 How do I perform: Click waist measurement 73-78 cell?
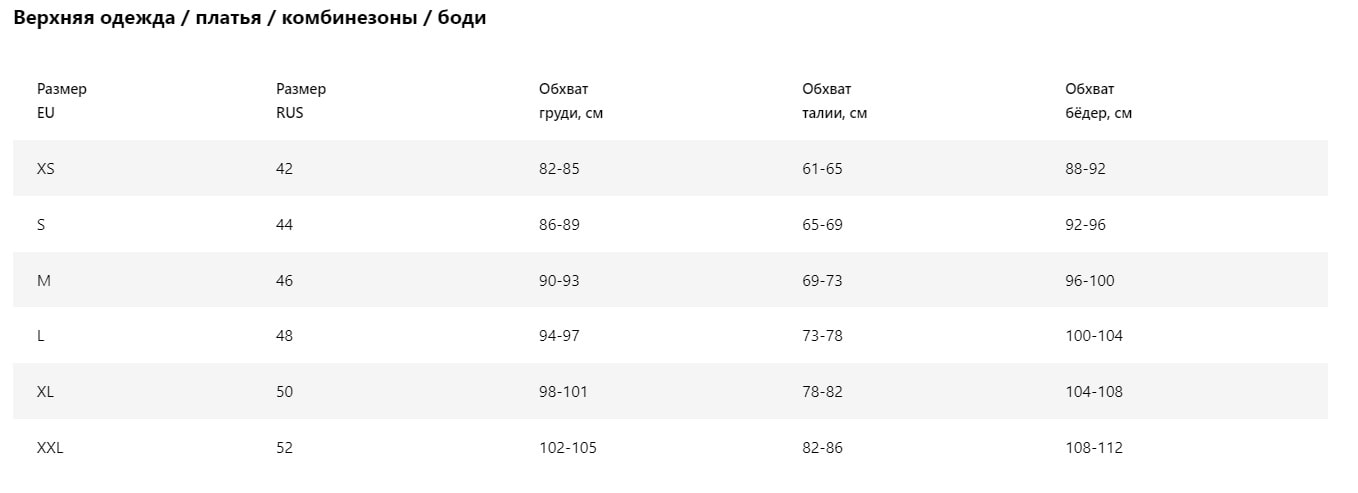click(822, 336)
